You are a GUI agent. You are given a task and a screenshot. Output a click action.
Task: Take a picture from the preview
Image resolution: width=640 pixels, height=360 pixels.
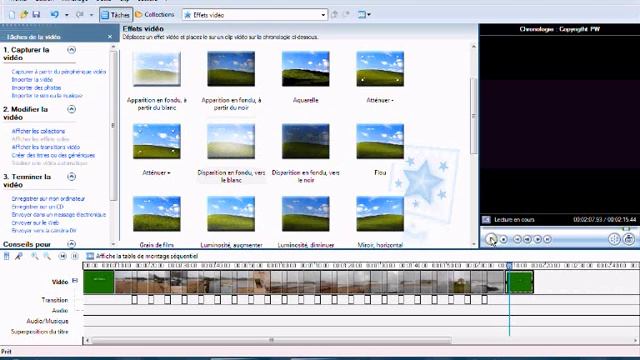[629, 239]
